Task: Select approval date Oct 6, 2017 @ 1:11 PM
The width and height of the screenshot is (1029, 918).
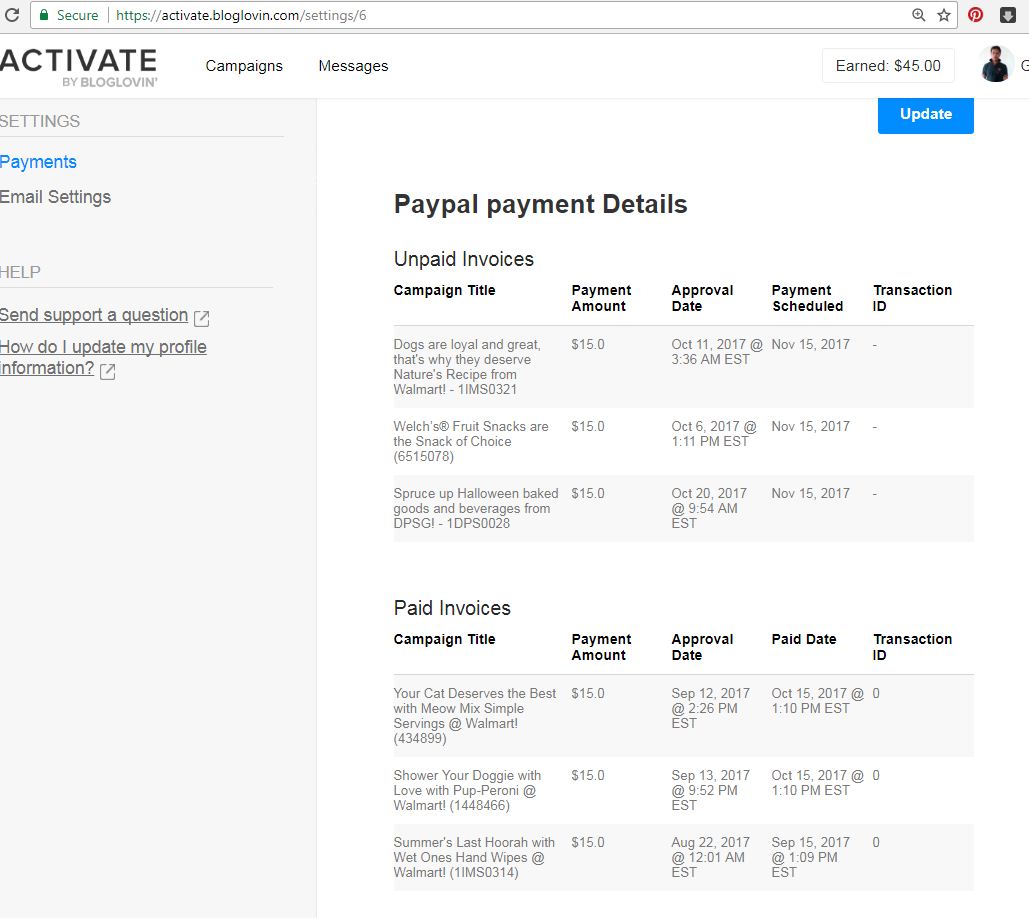Action: click(x=714, y=434)
